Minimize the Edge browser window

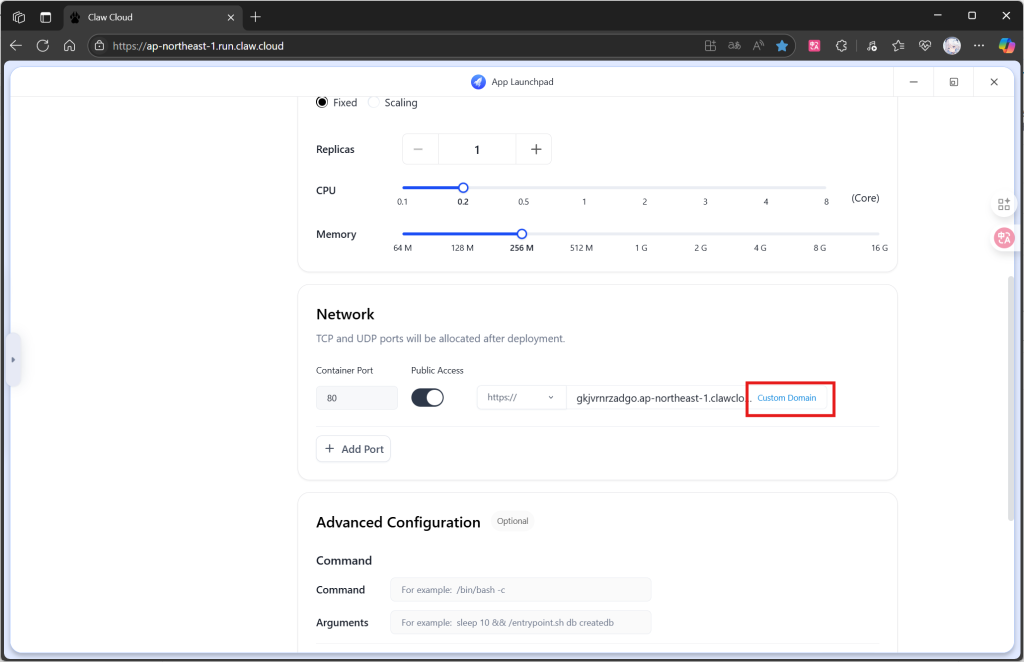(x=938, y=16)
